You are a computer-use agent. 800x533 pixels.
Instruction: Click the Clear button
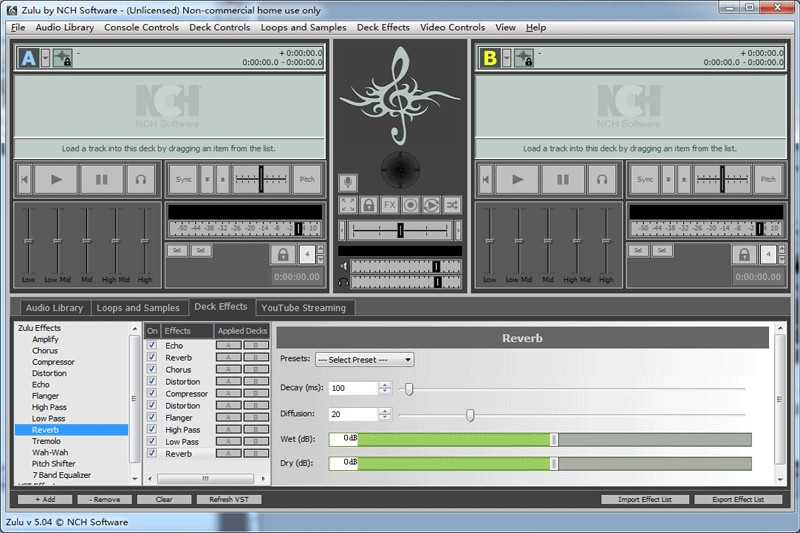pyautogui.click(x=164, y=499)
